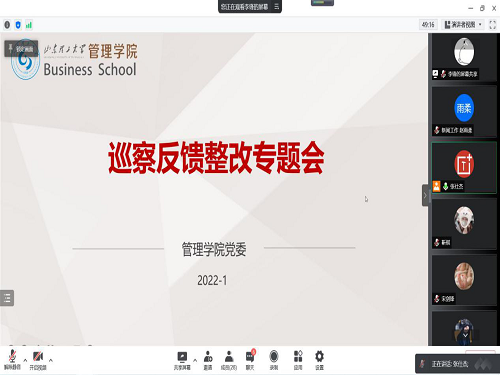Viewport: 500px width, 375px height.
Task: Open the Chat (聊天) icon with notification badge
Action: [x=250, y=360]
